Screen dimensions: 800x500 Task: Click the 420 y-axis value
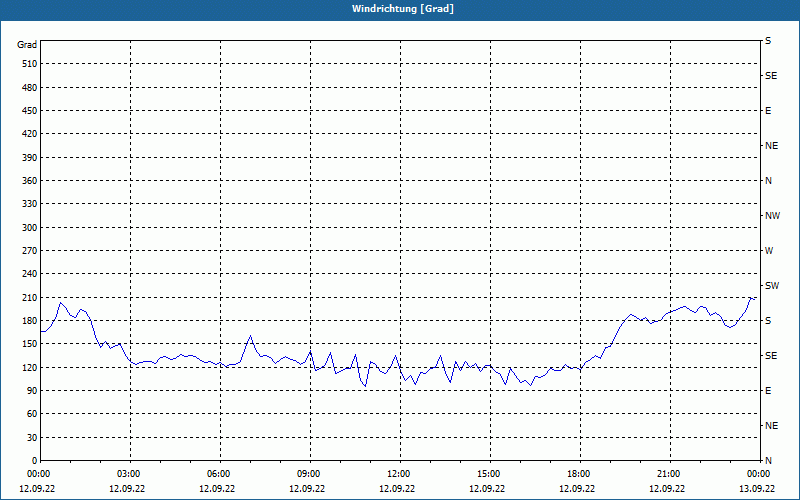[x=30, y=134]
